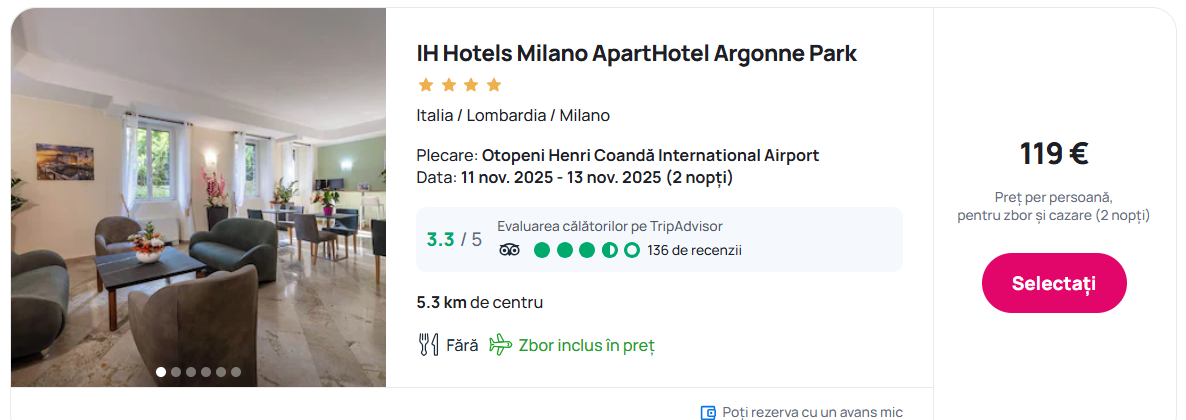Click the Italia / Lombardia / Milano location
Screen dimensions: 1186x420
tap(513, 116)
